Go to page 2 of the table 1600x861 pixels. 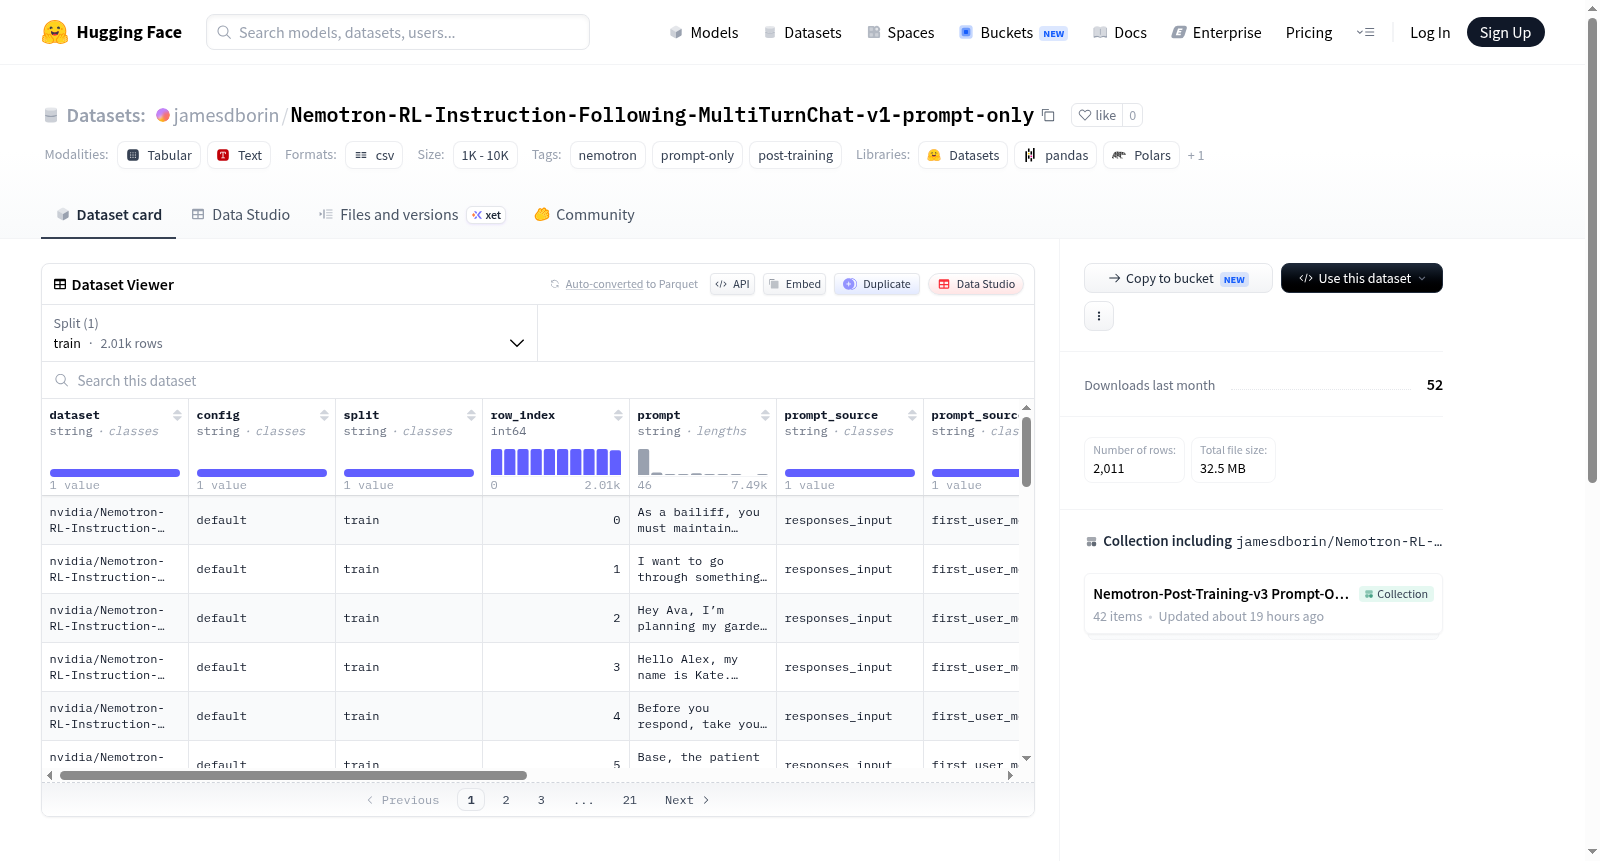coord(506,800)
